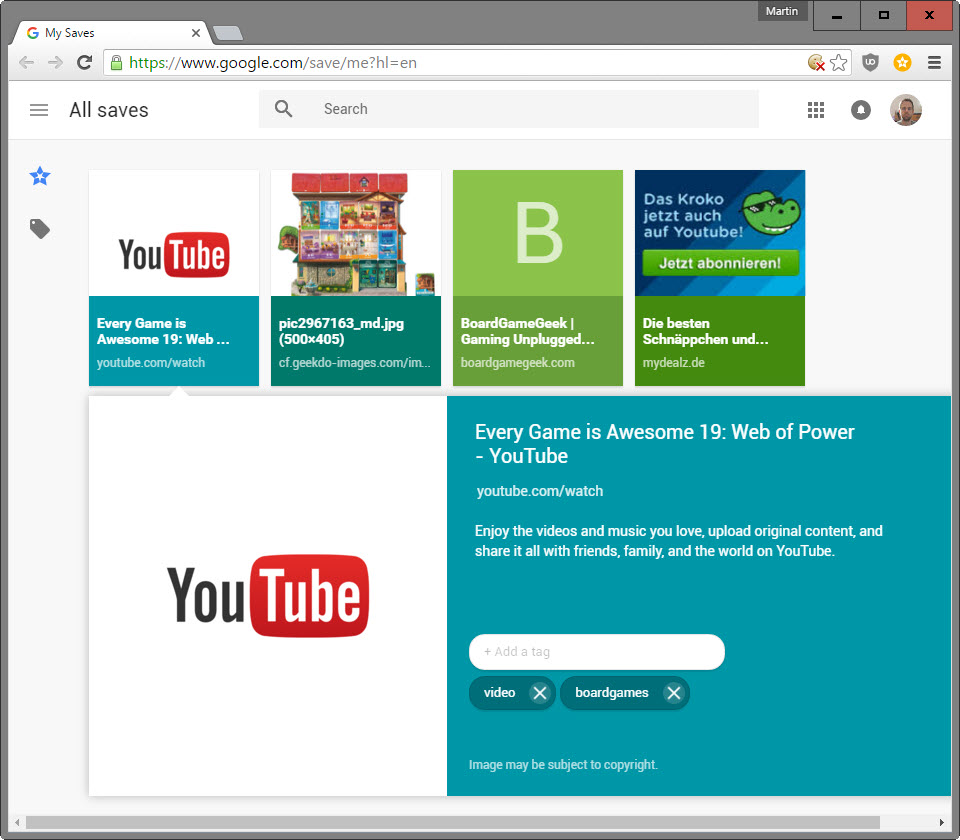Open the pic2967163_md.jpg saved card
This screenshot has width=960, height=840.
coord(356,278)
